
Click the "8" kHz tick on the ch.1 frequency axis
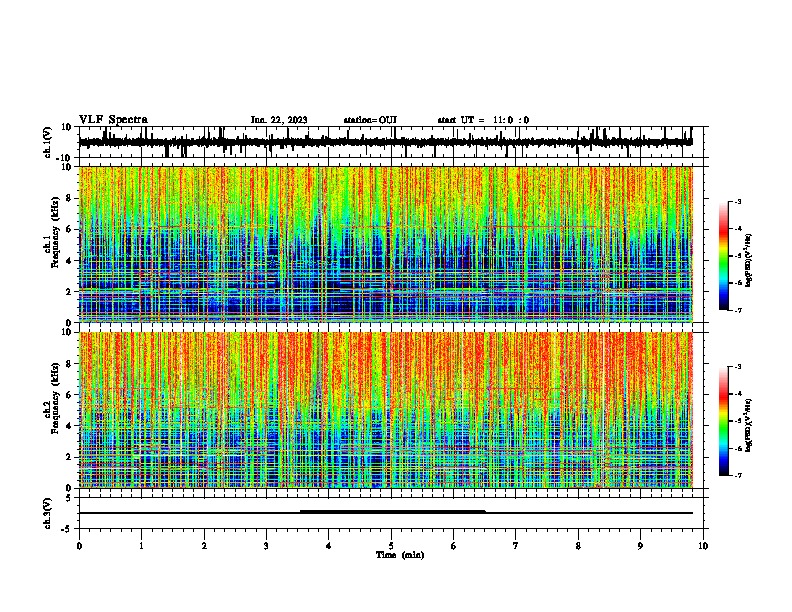coord(69,198)
